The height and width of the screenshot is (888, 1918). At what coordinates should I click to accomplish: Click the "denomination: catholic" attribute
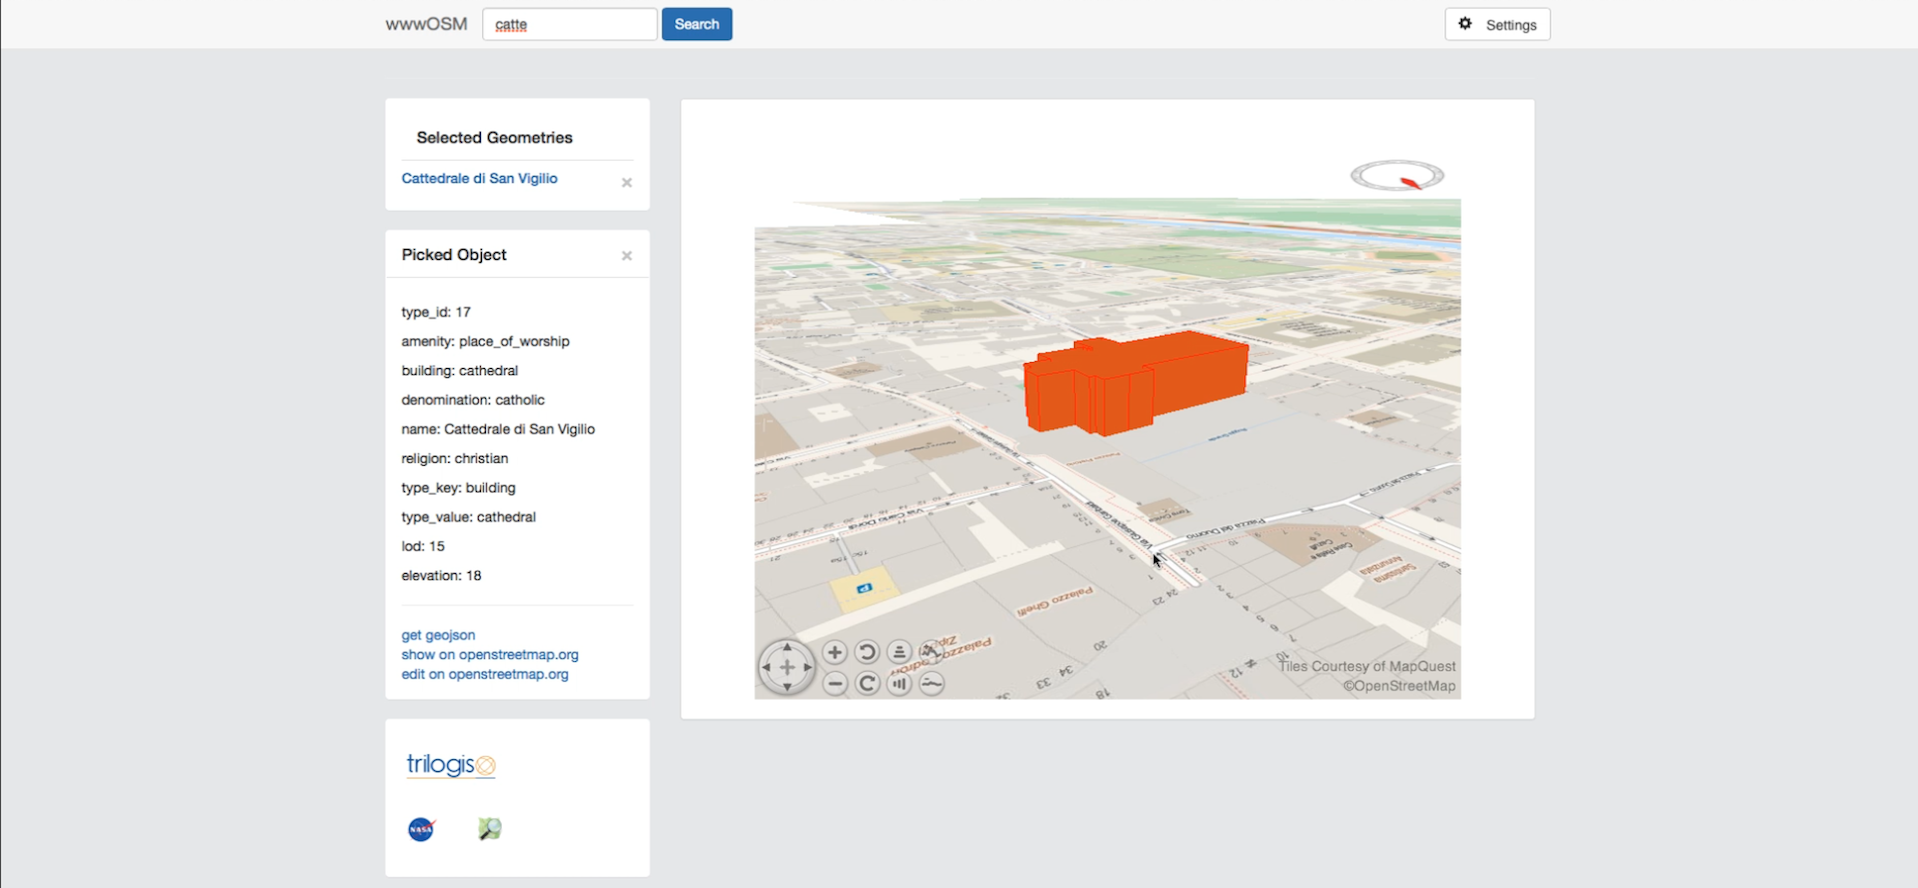[473, 400]
